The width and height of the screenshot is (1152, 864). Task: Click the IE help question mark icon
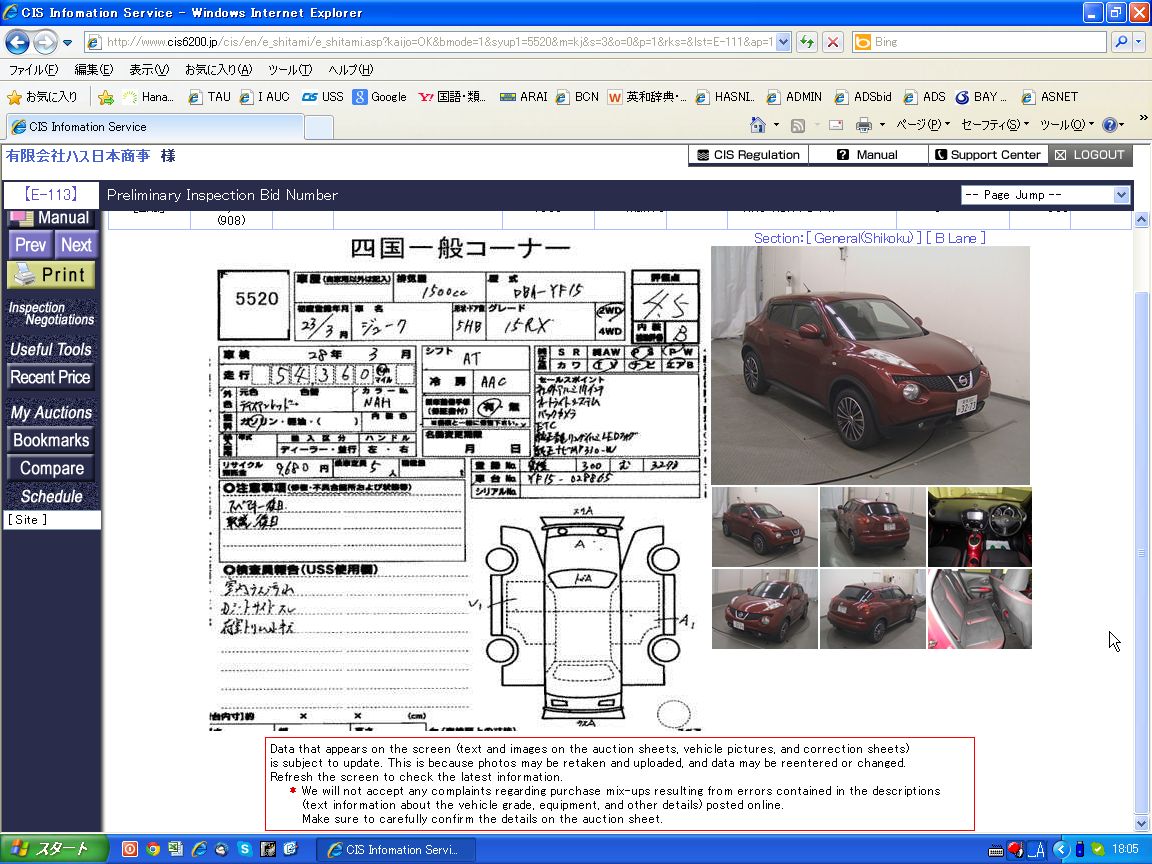[1108, 125]
